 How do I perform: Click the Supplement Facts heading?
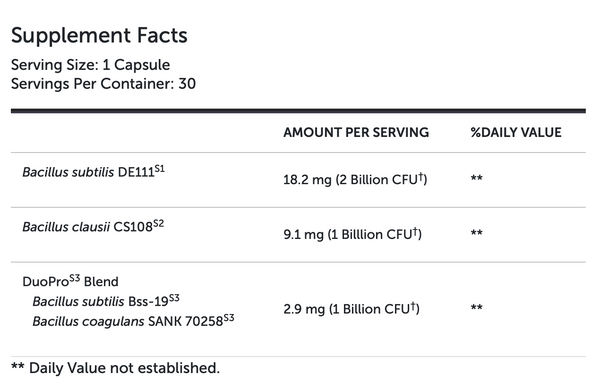[99, 36]
